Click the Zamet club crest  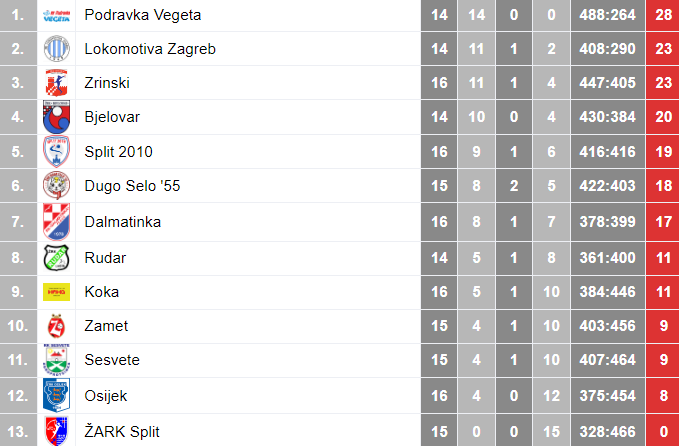pos(56,326)
